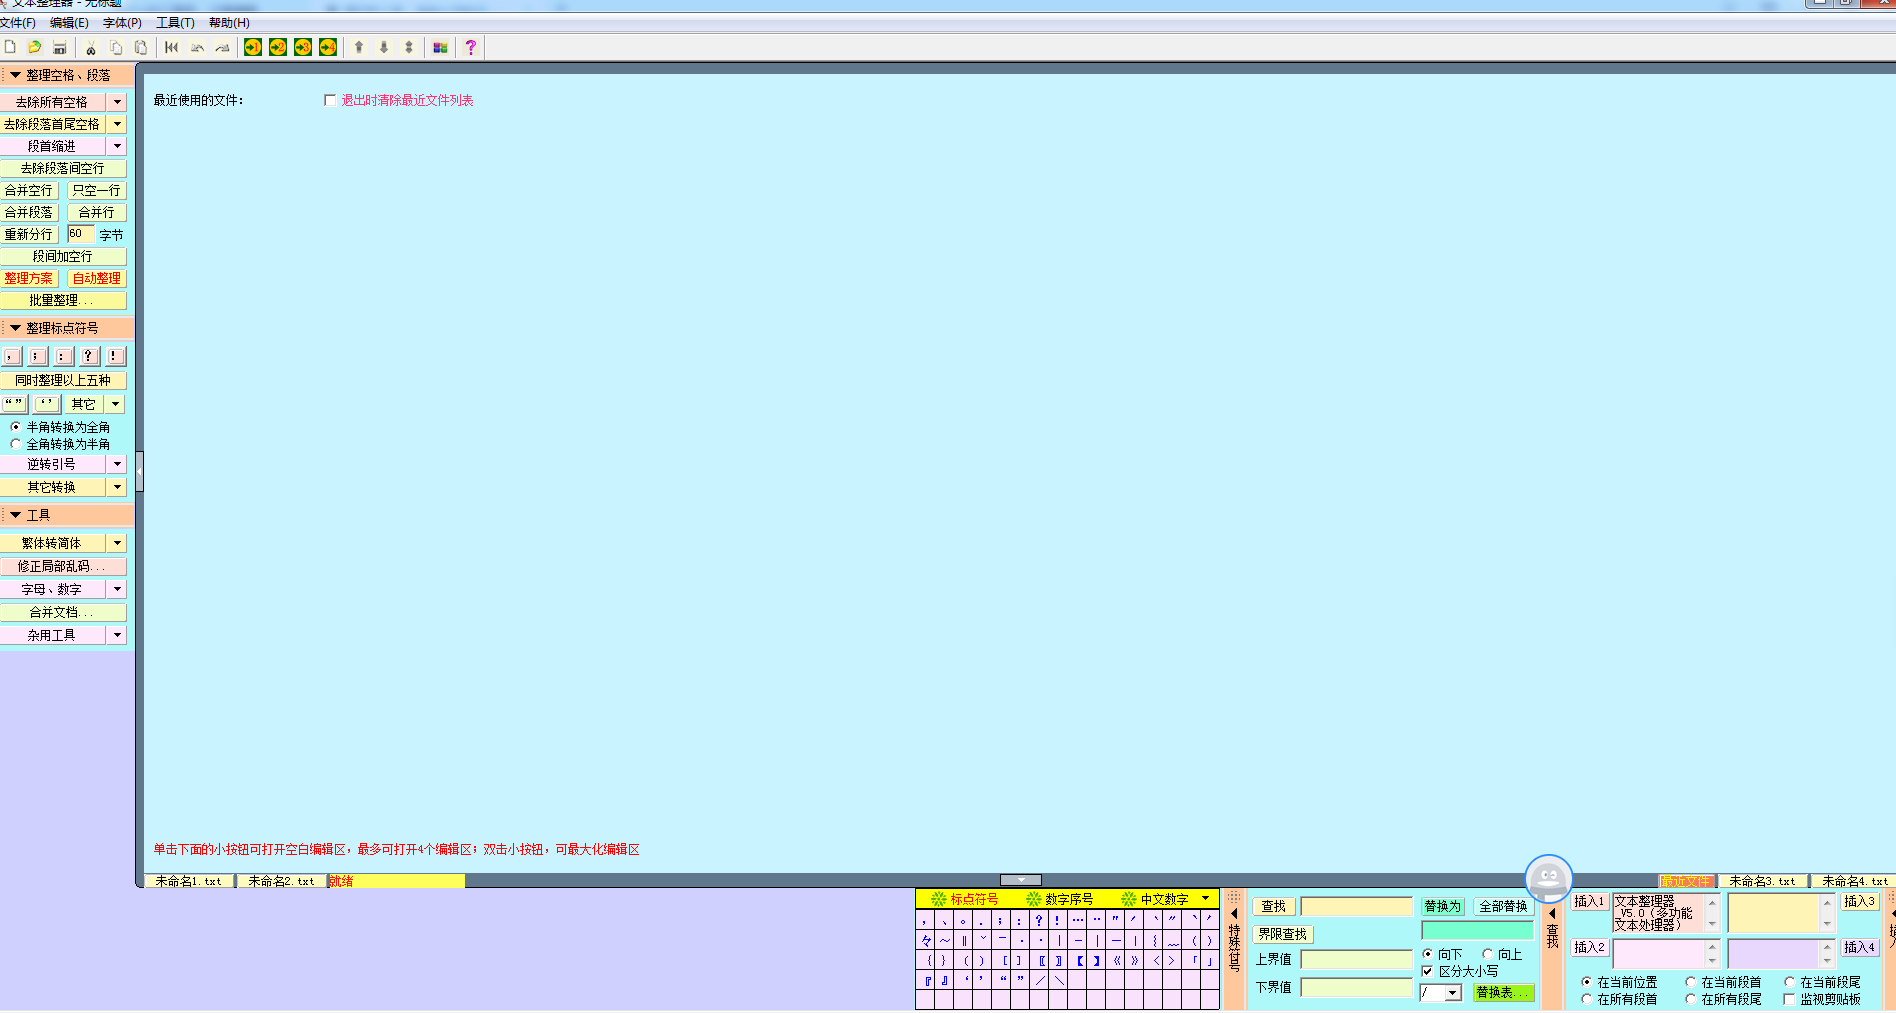Collapse the 整理标点符号 section
This screenshot has height=1013, width=1896.
16,328
